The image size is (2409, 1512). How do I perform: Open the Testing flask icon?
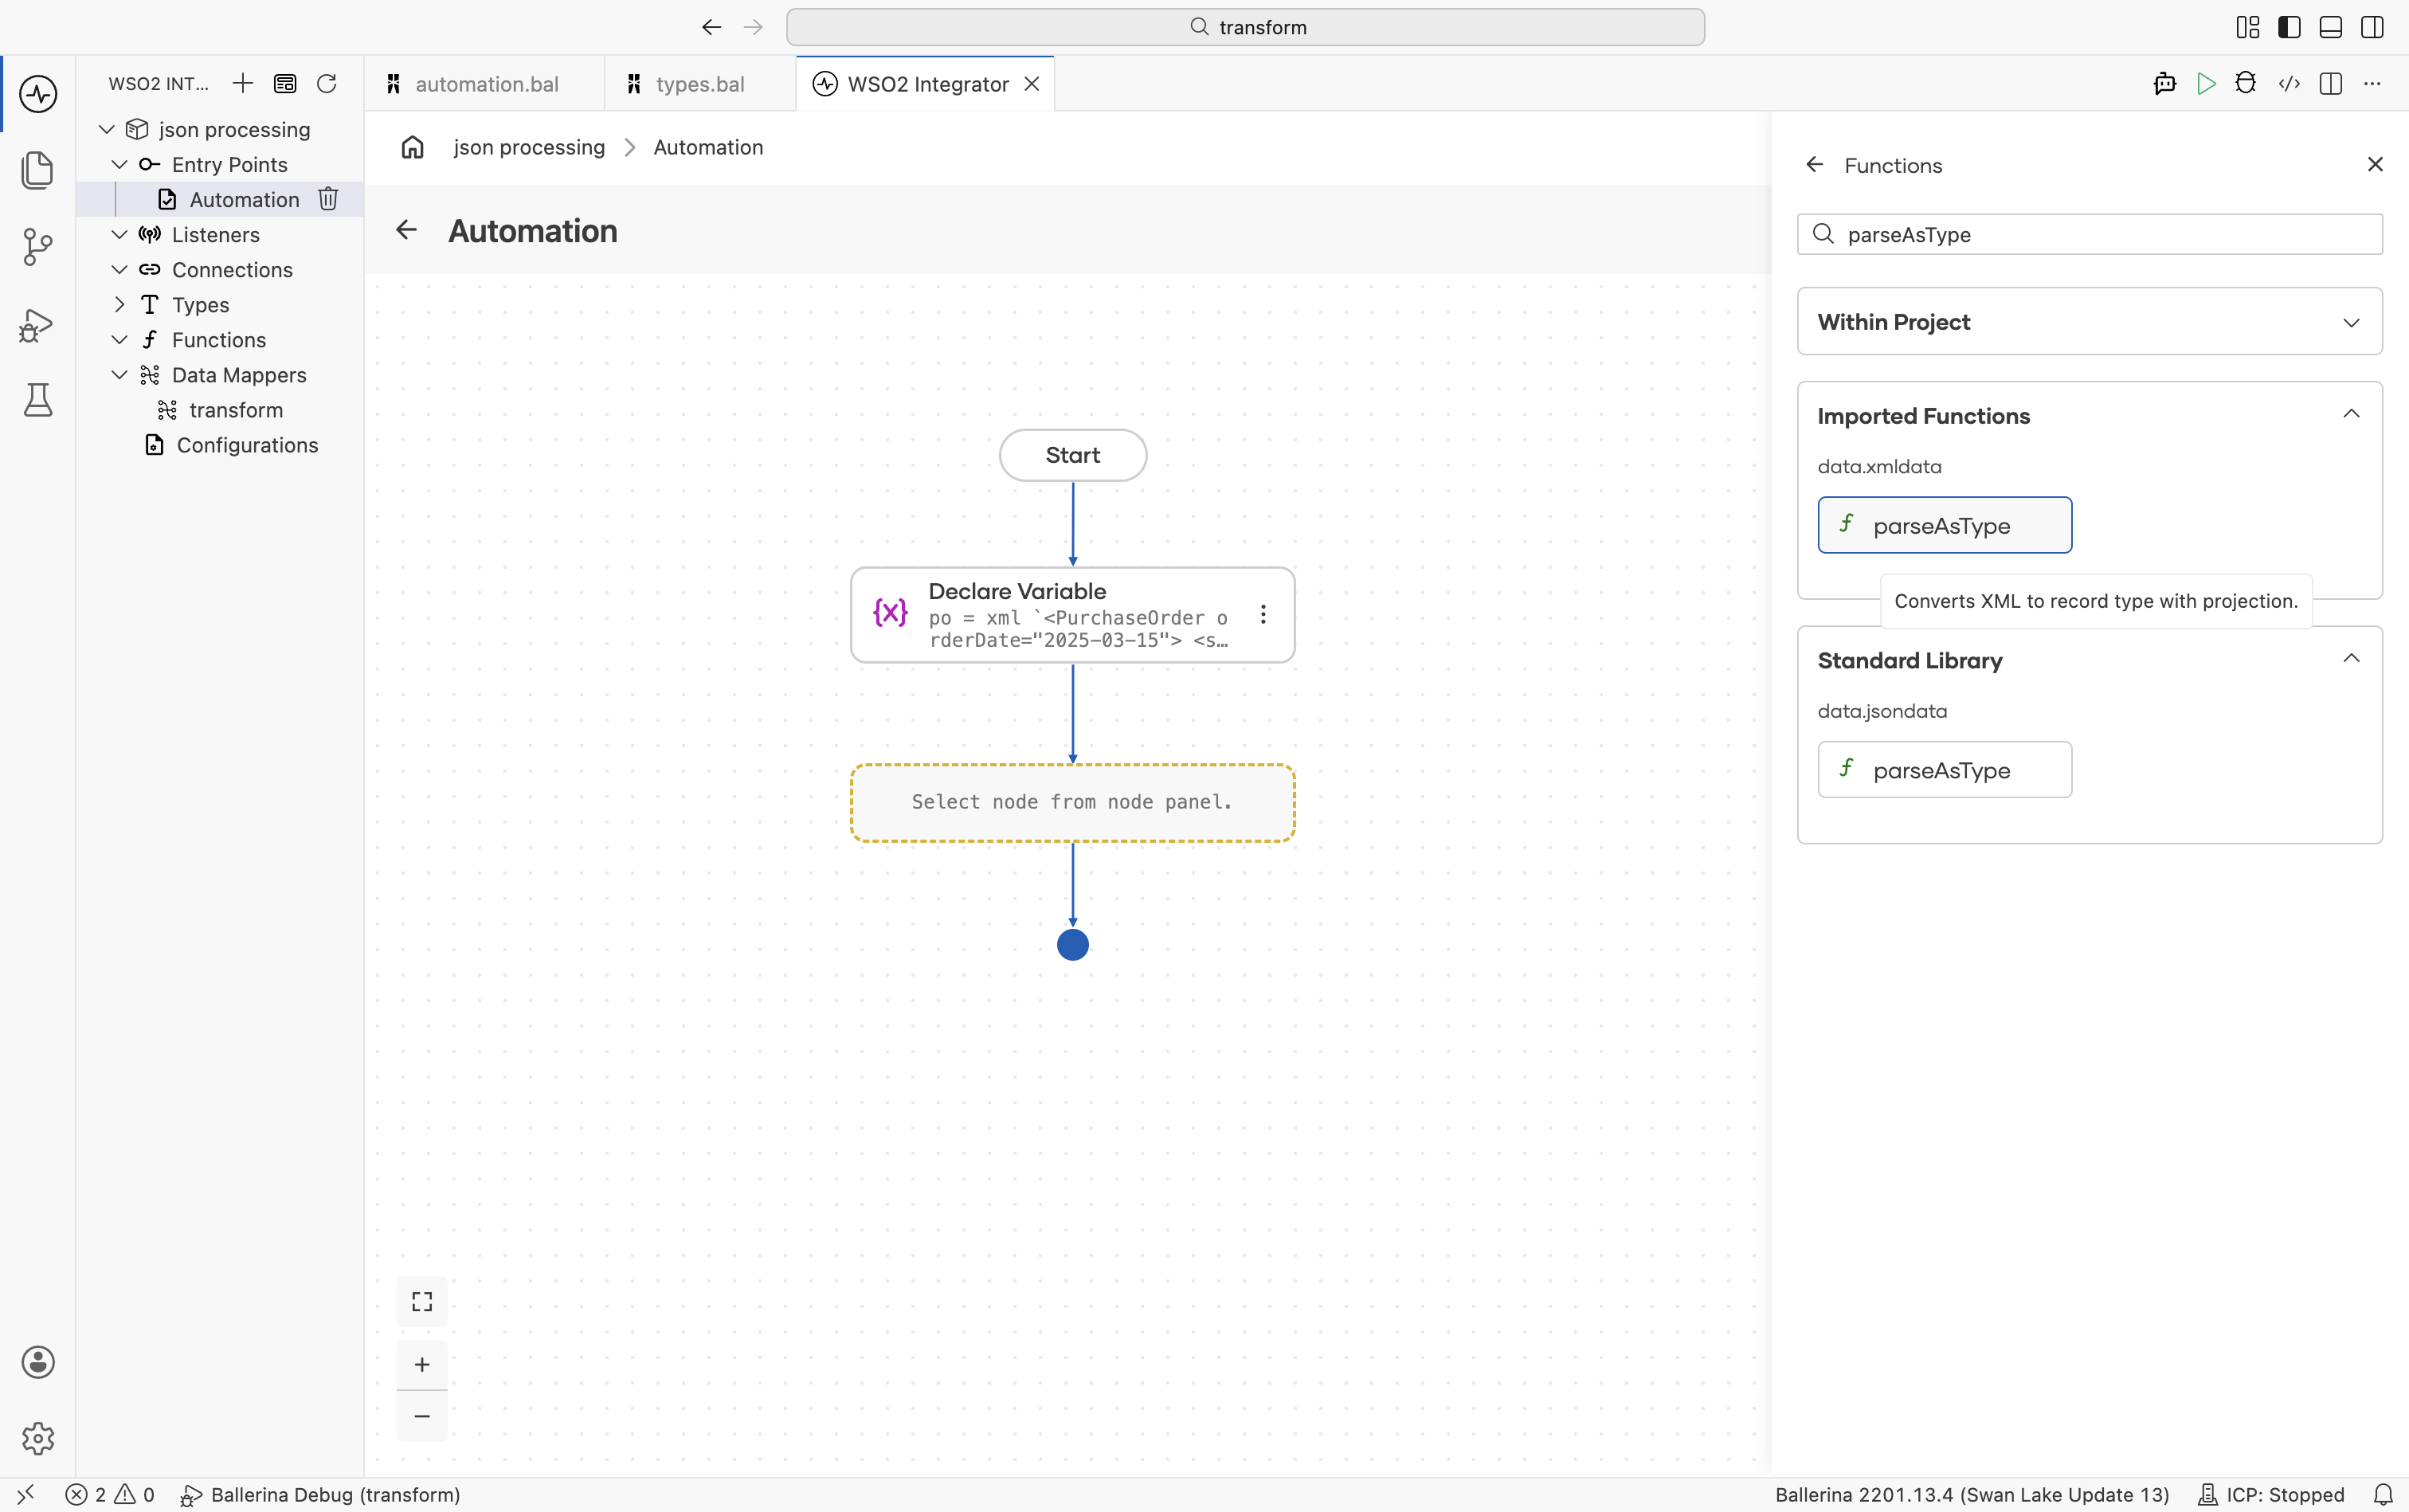(x=38, y=400)
